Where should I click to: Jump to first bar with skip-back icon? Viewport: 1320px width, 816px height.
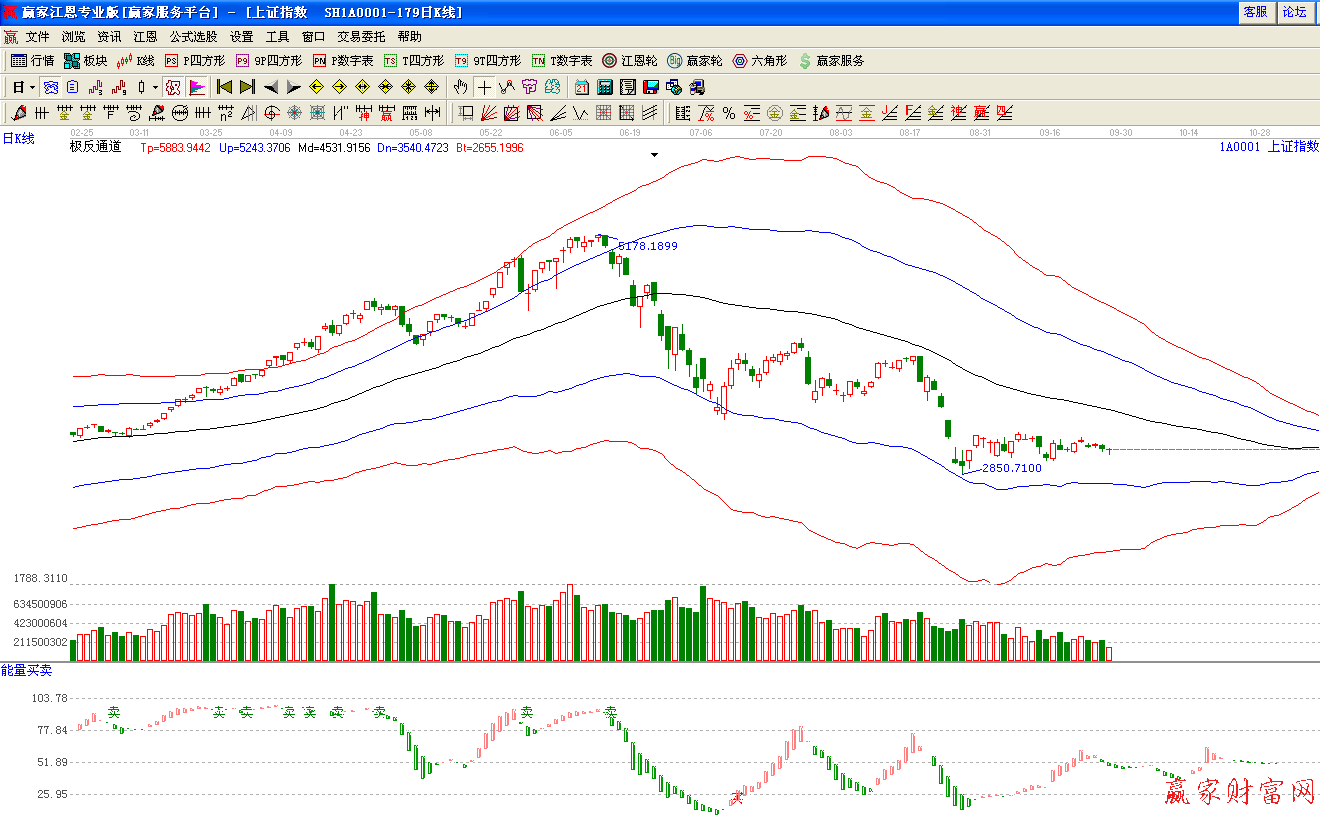(x=225, y=87)
